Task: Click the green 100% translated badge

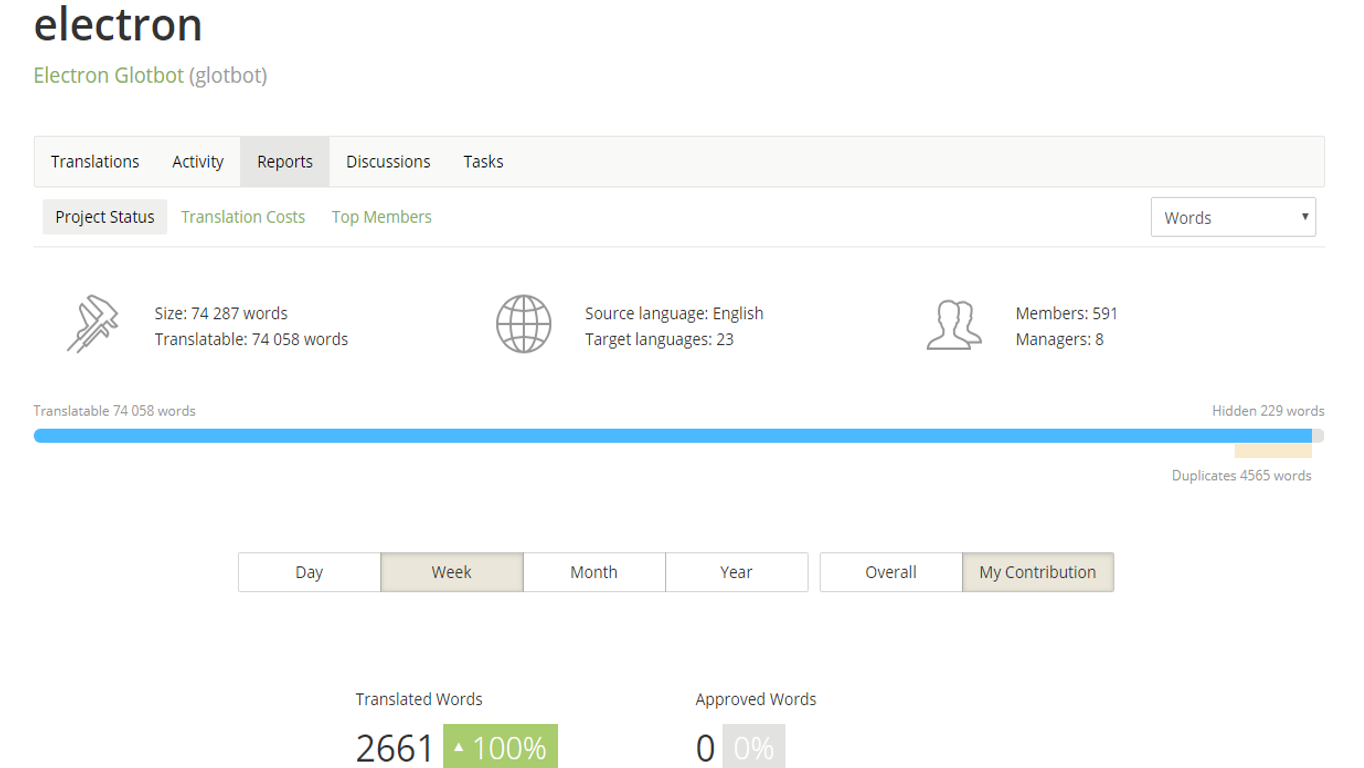Action: click(x=500, y=747)
